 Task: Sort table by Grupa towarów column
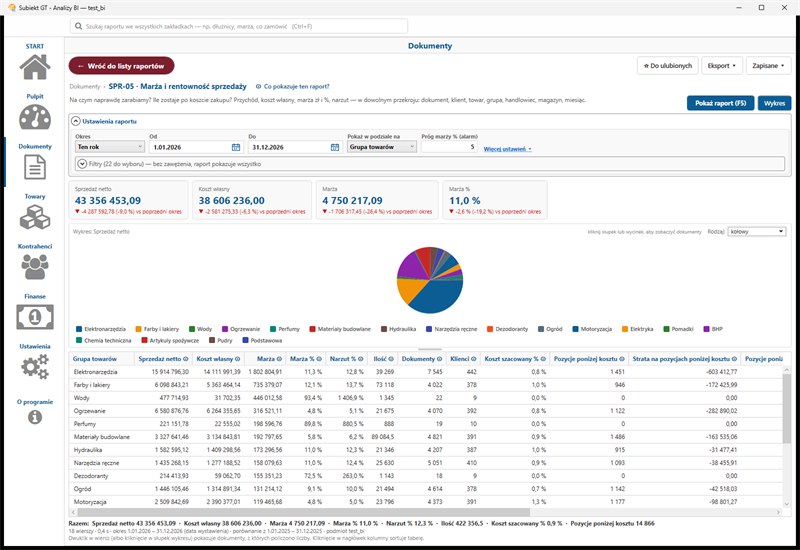click(x=94, y=359)
